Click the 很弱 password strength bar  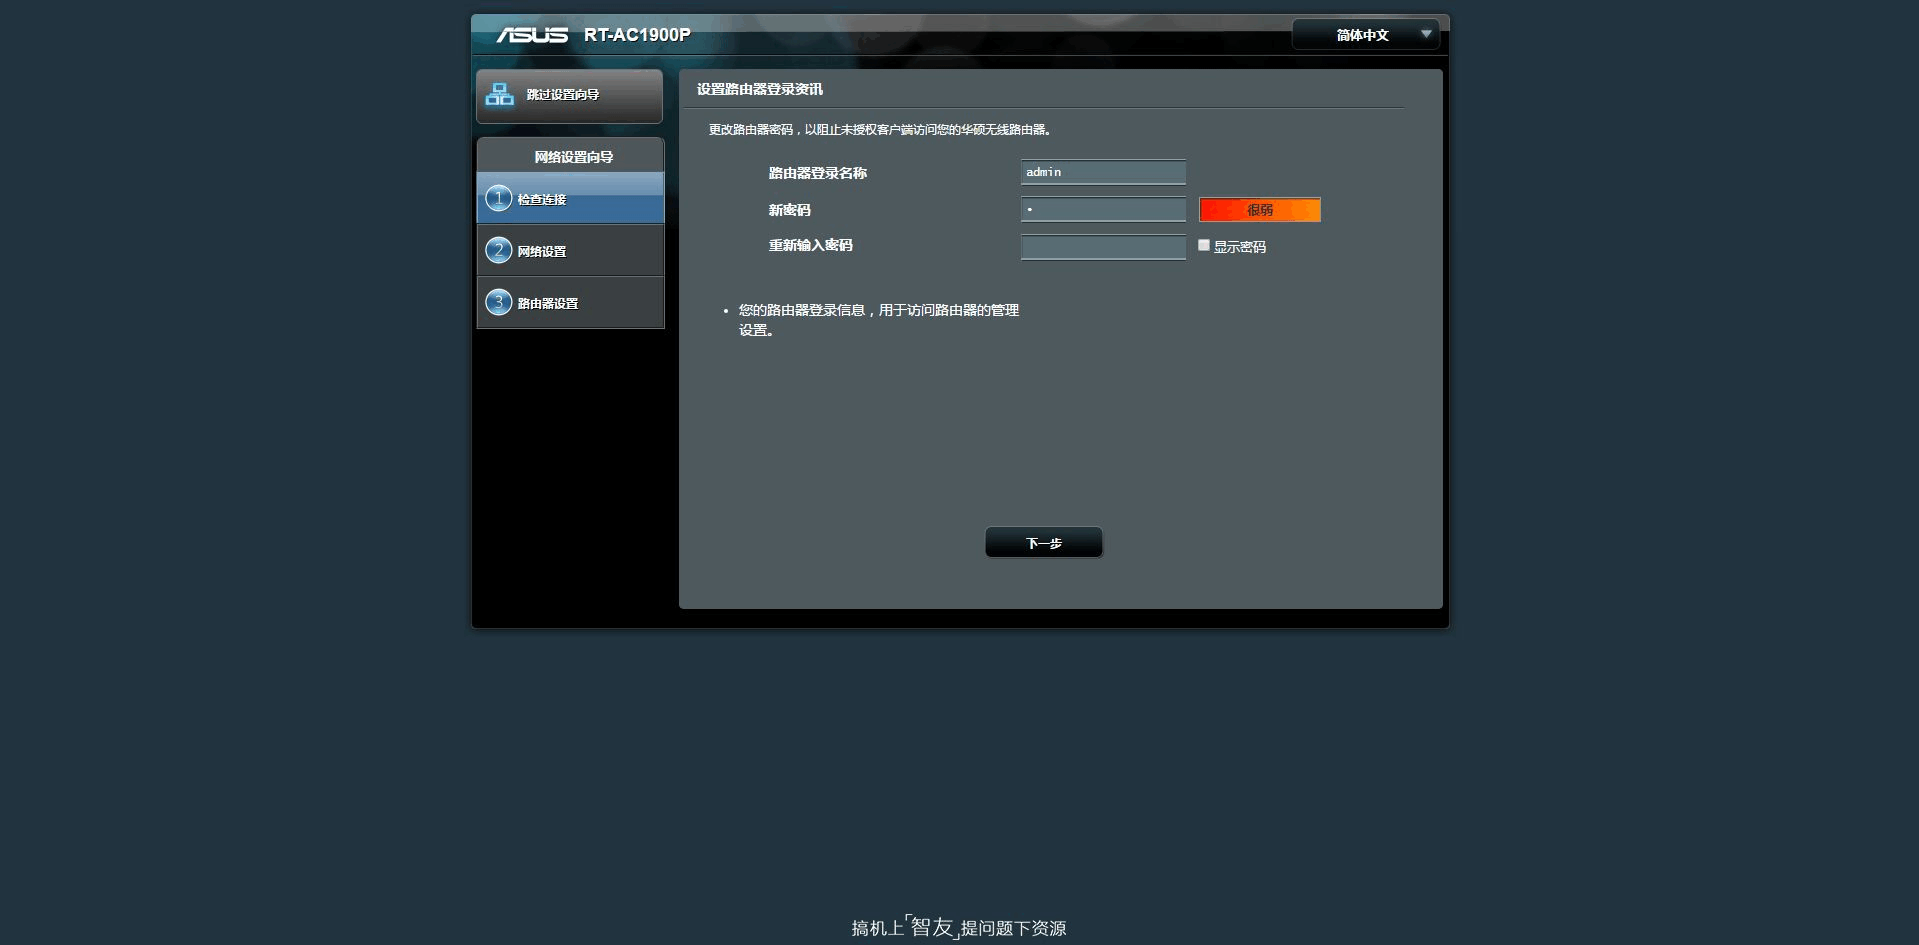1260,210
